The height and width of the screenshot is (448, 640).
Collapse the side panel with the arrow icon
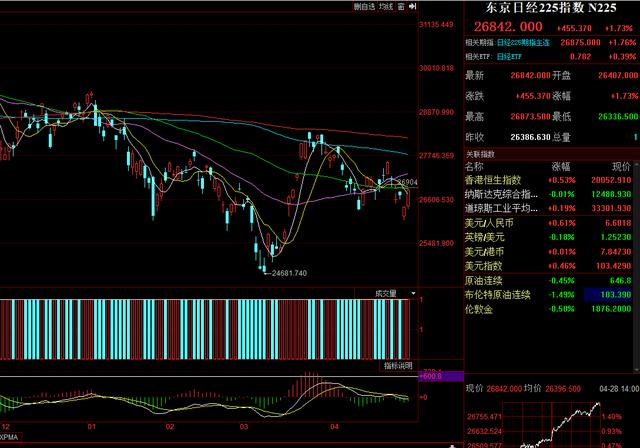coord(413,7)
